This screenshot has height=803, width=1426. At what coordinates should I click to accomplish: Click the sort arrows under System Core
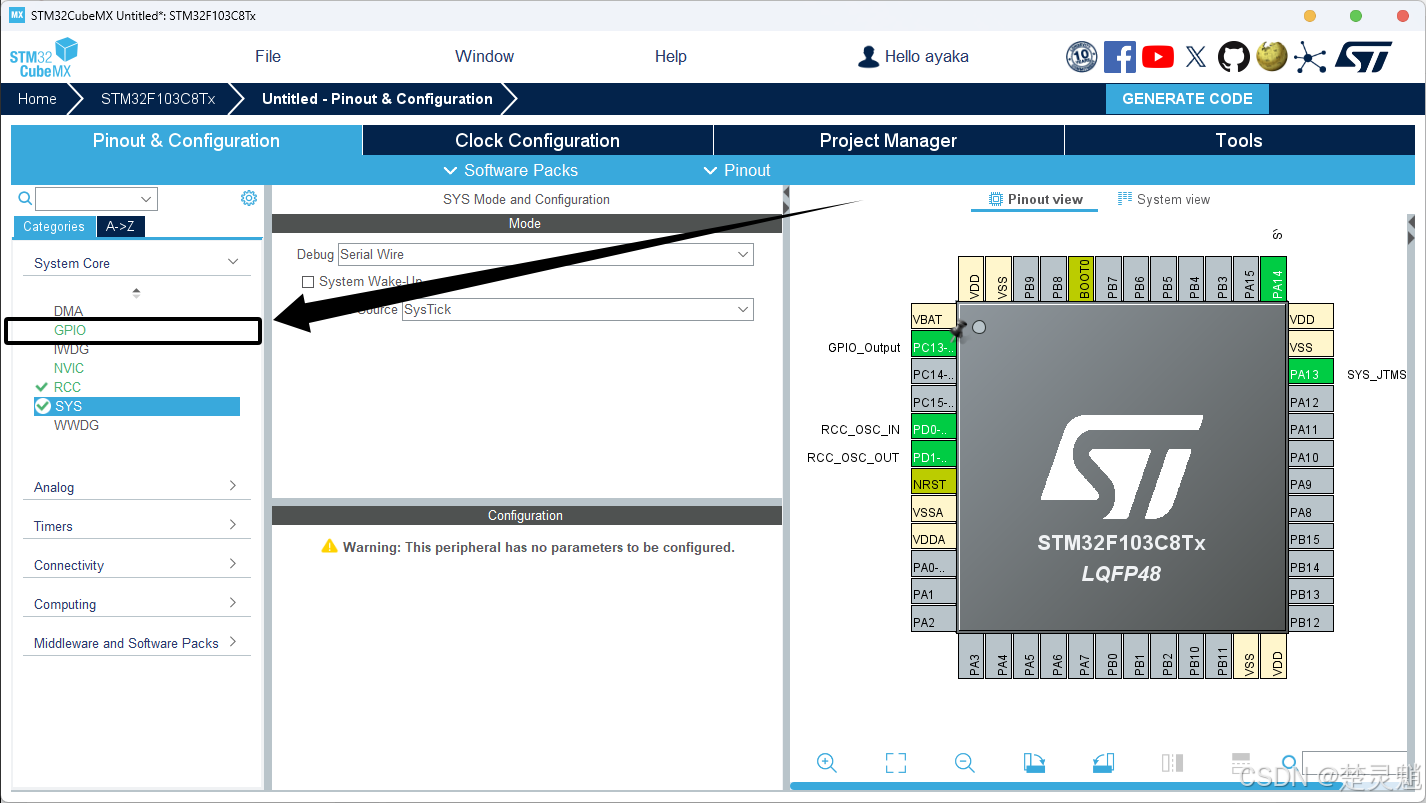click(136, 293)
